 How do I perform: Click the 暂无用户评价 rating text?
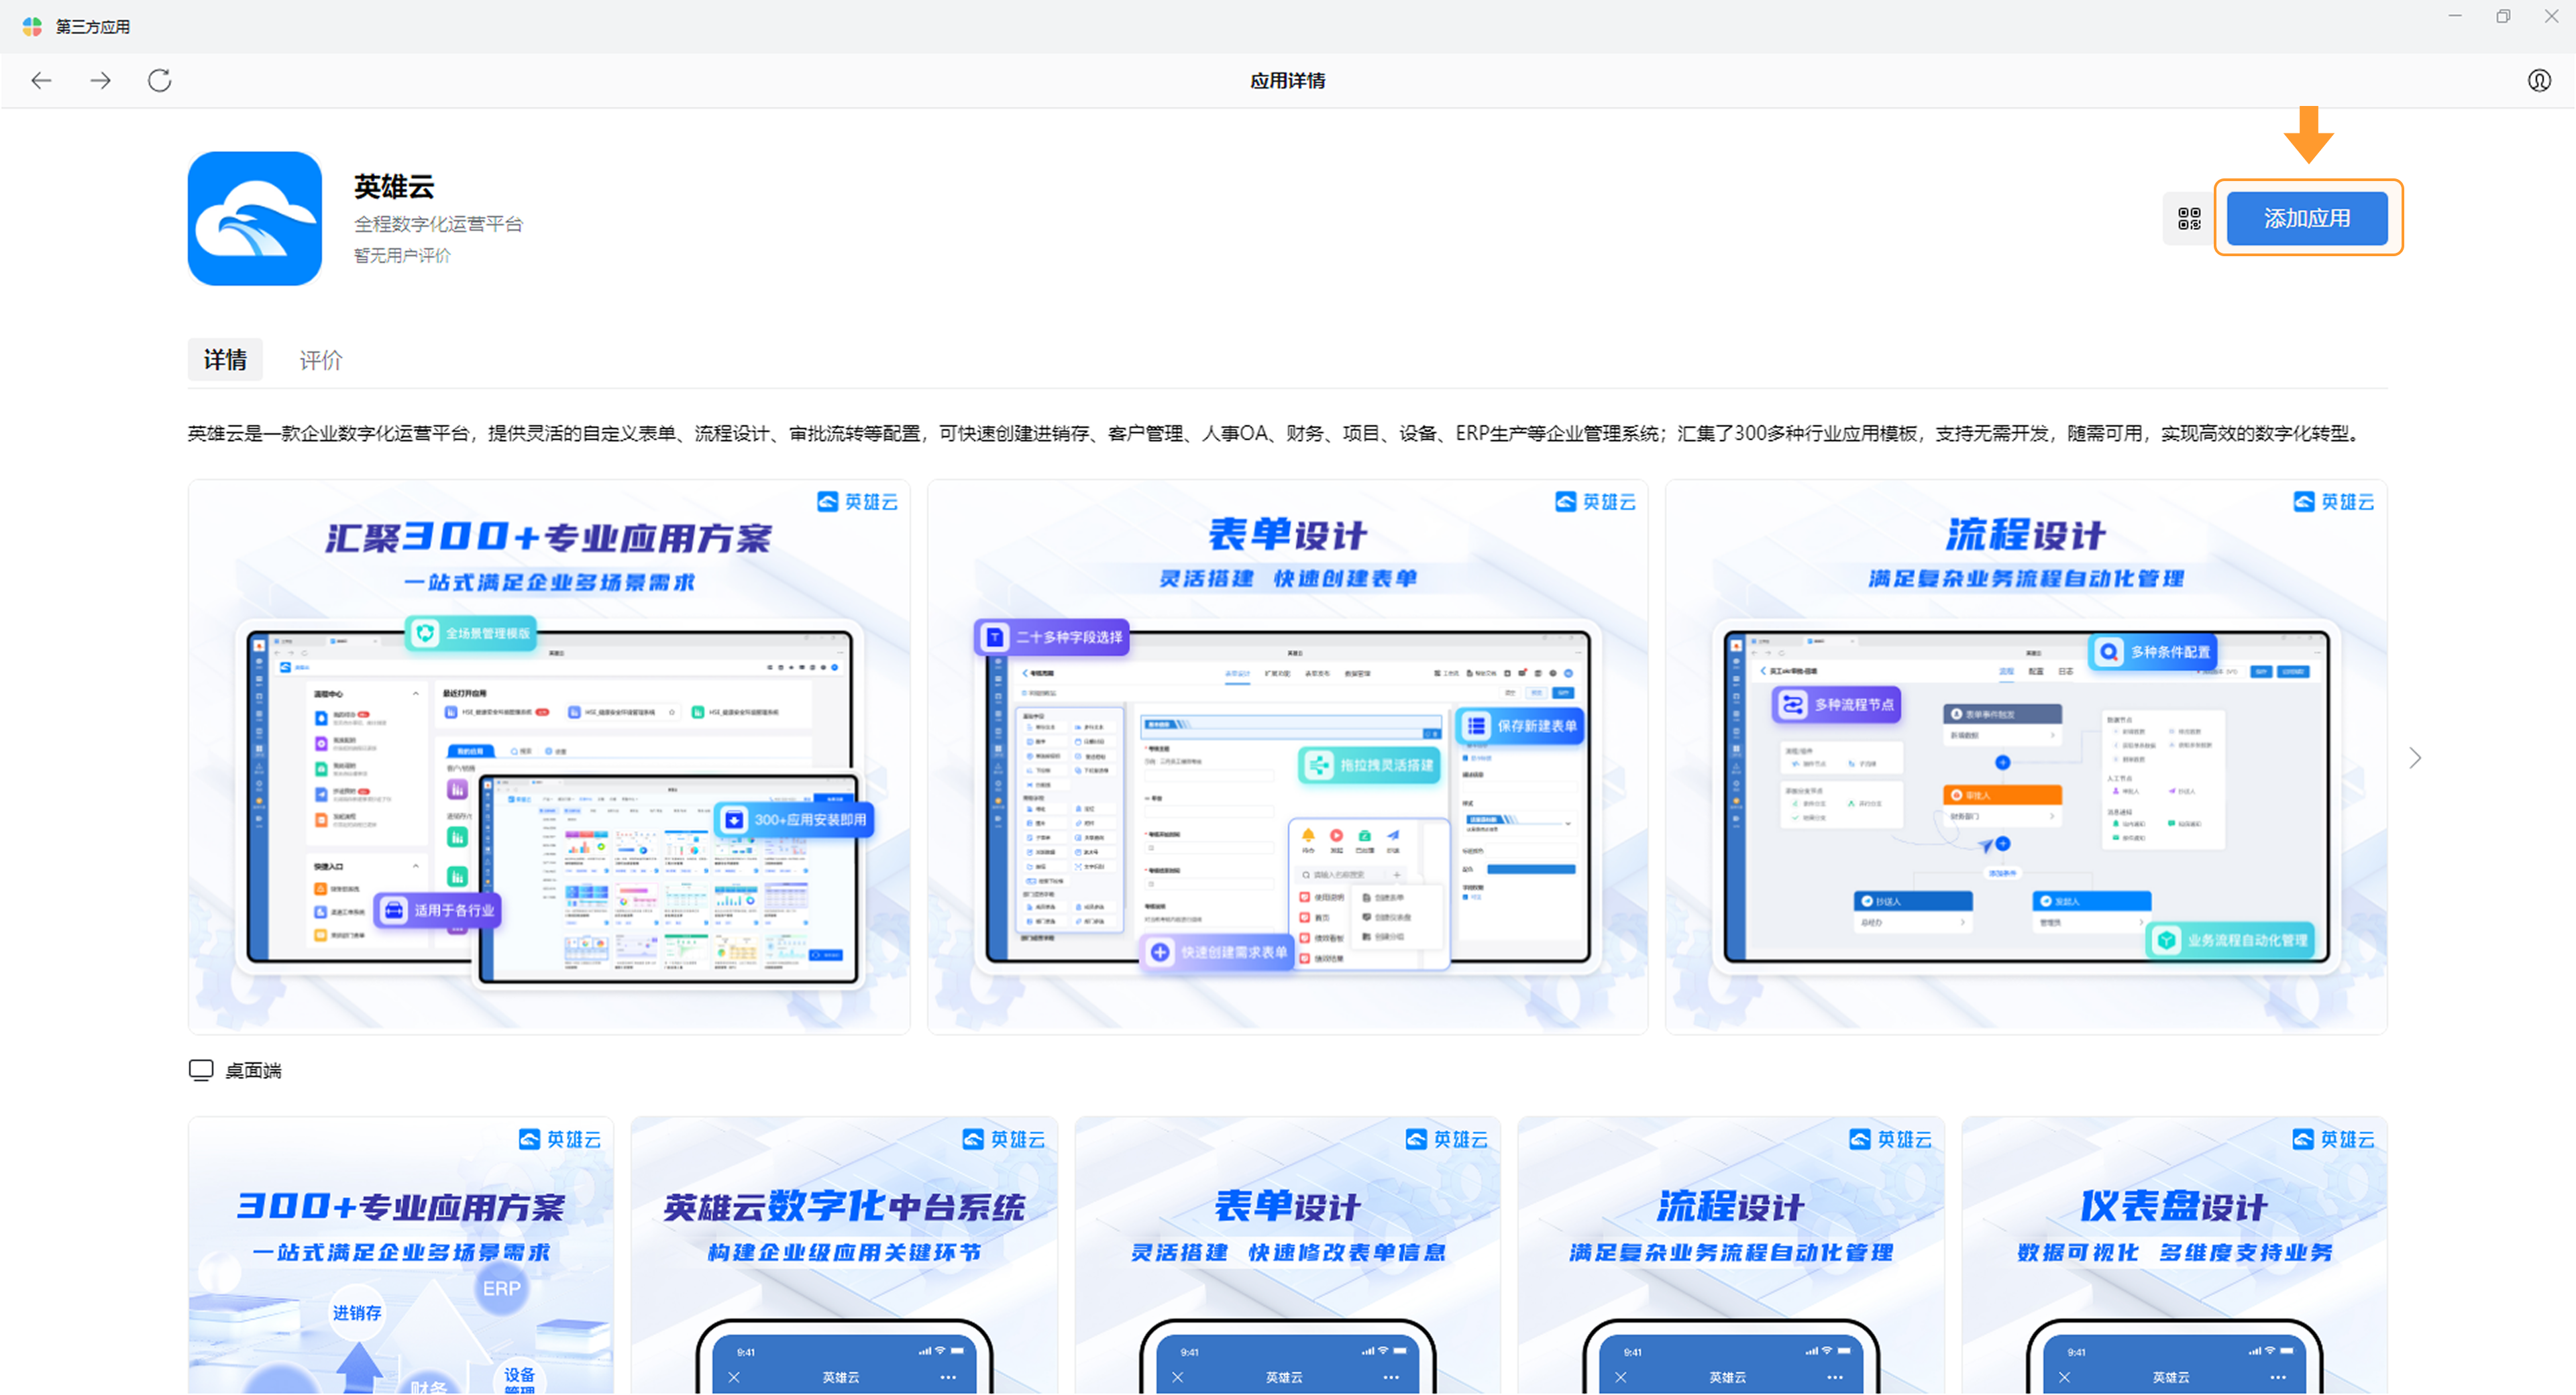tap(402, 256)
